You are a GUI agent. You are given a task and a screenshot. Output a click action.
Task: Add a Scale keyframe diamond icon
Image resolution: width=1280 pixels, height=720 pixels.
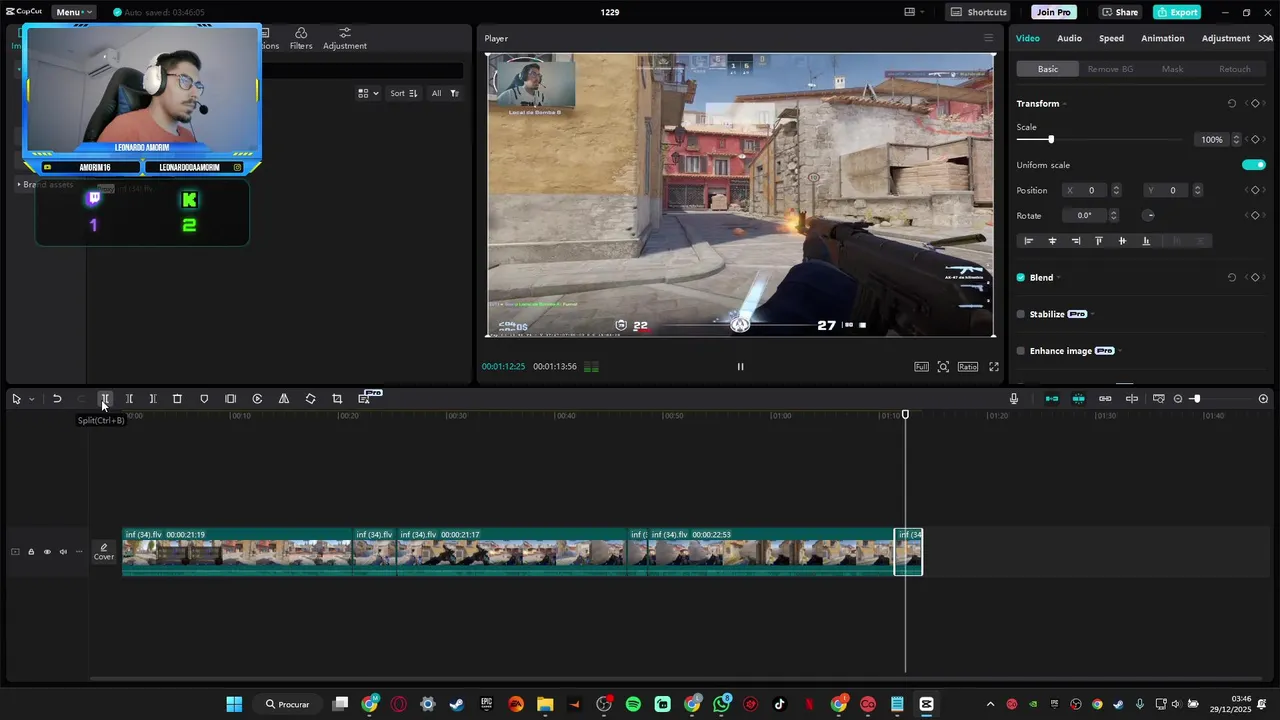(x=1255, y=140)
